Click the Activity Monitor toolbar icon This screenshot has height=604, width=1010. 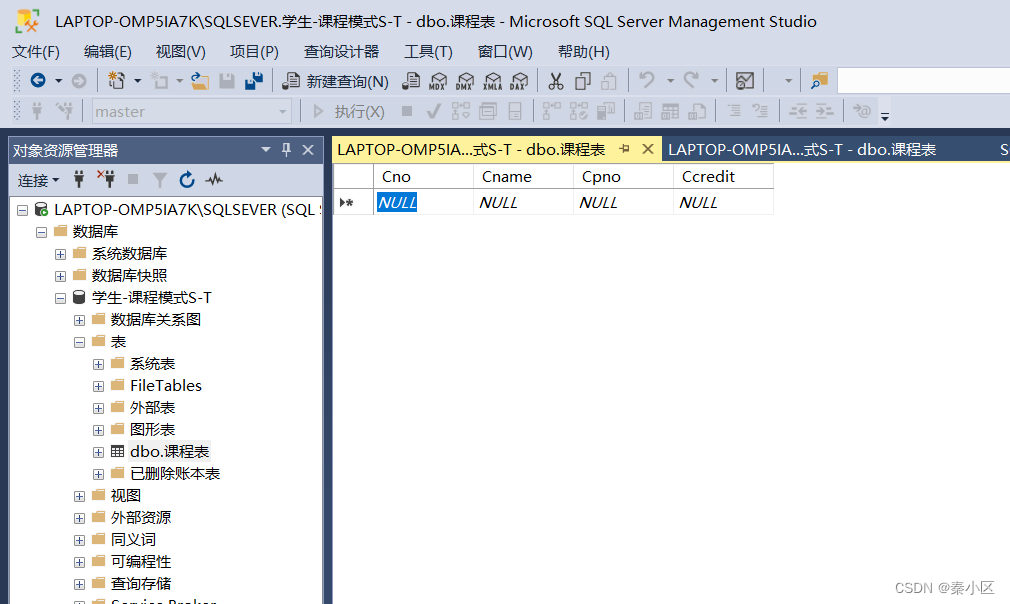click(x=745, y=80)
